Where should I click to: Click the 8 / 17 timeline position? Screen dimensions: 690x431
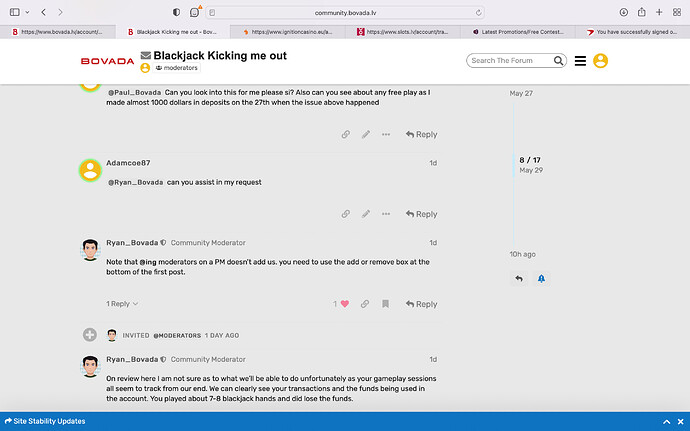pos(530,160)
